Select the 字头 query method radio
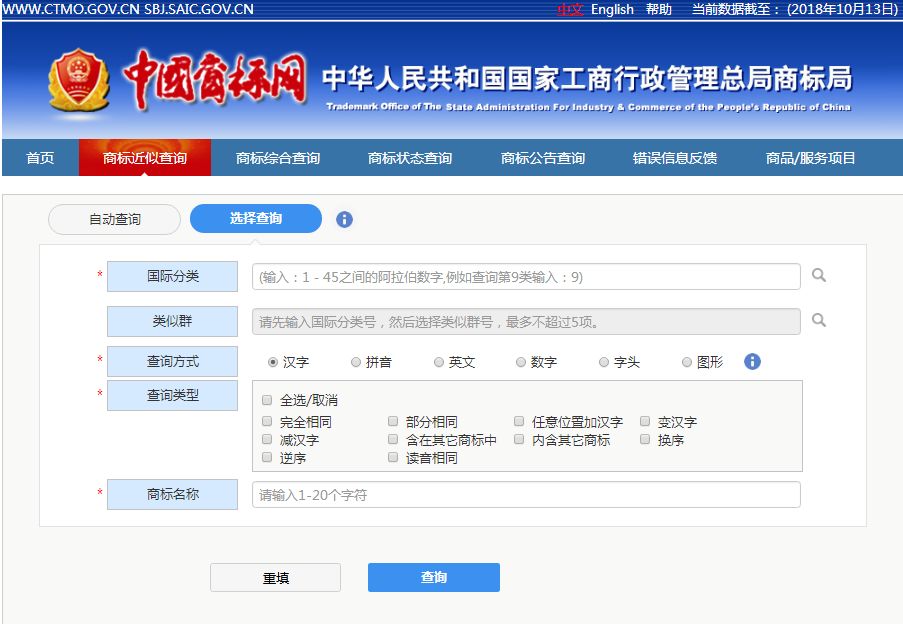Image resolution: width=903 pixels, height=624 pixels. 604,362
